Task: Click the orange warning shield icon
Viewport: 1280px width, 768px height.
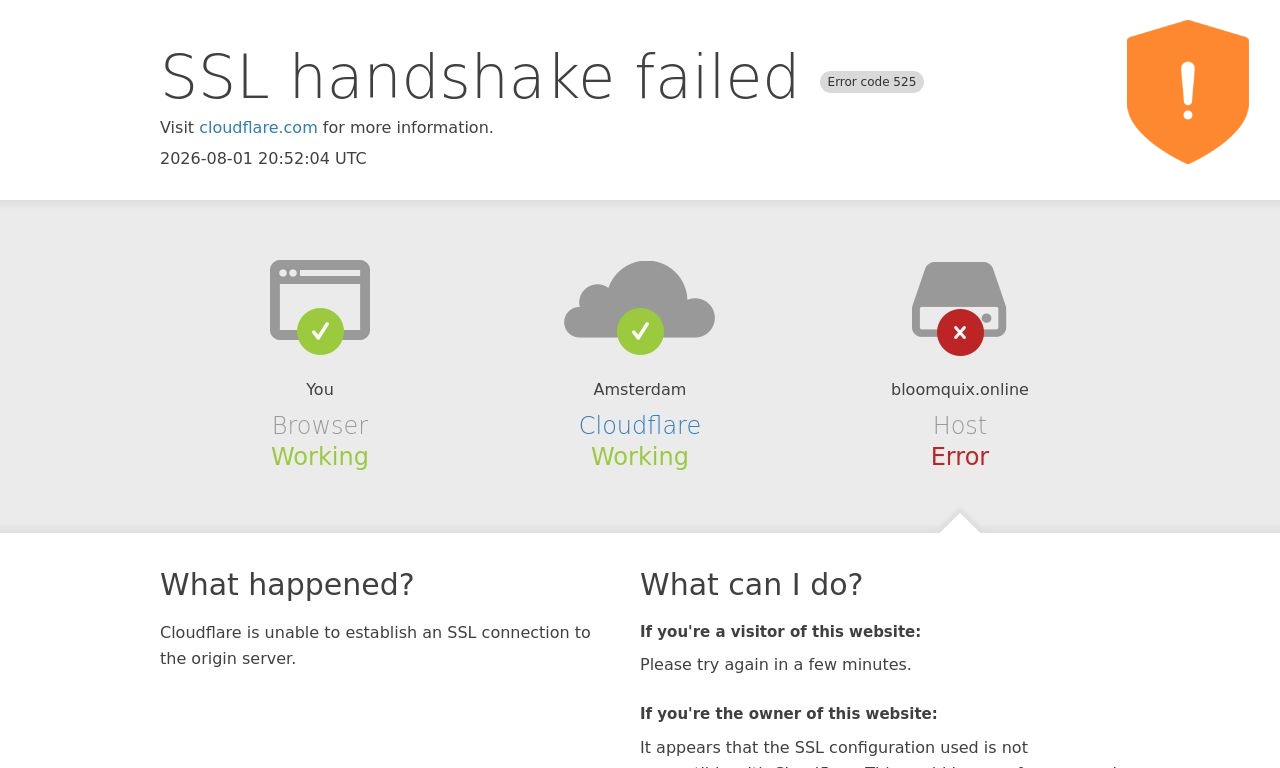Action: 1188,92
